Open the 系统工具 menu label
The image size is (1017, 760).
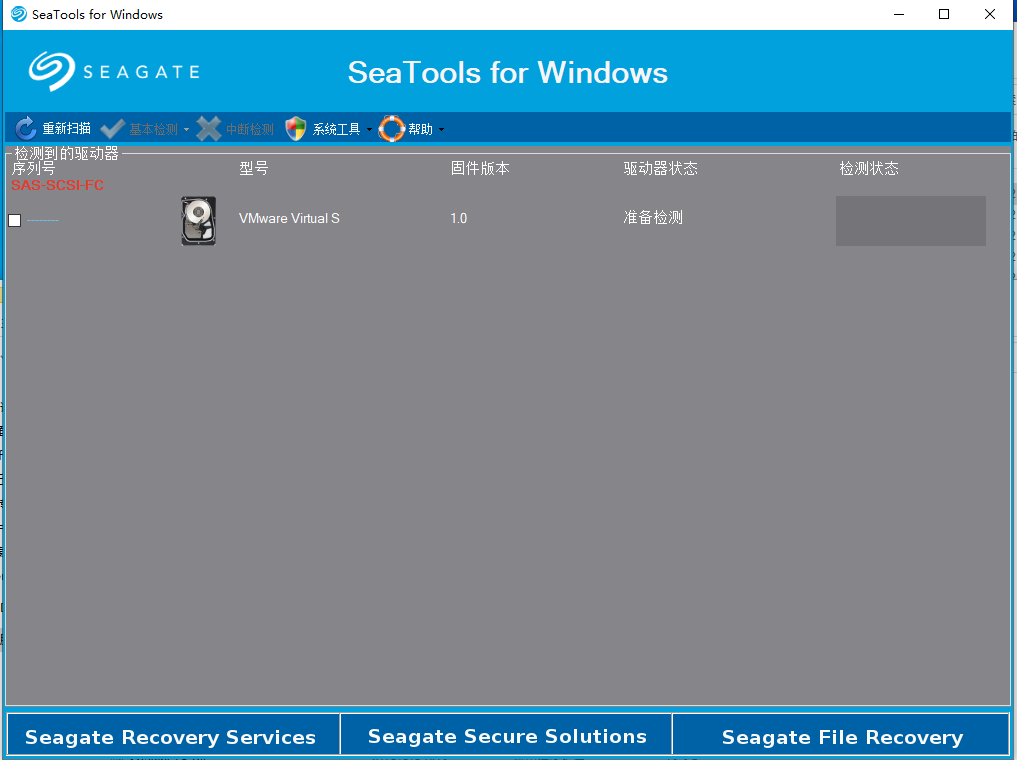click(x=336, y=129)
